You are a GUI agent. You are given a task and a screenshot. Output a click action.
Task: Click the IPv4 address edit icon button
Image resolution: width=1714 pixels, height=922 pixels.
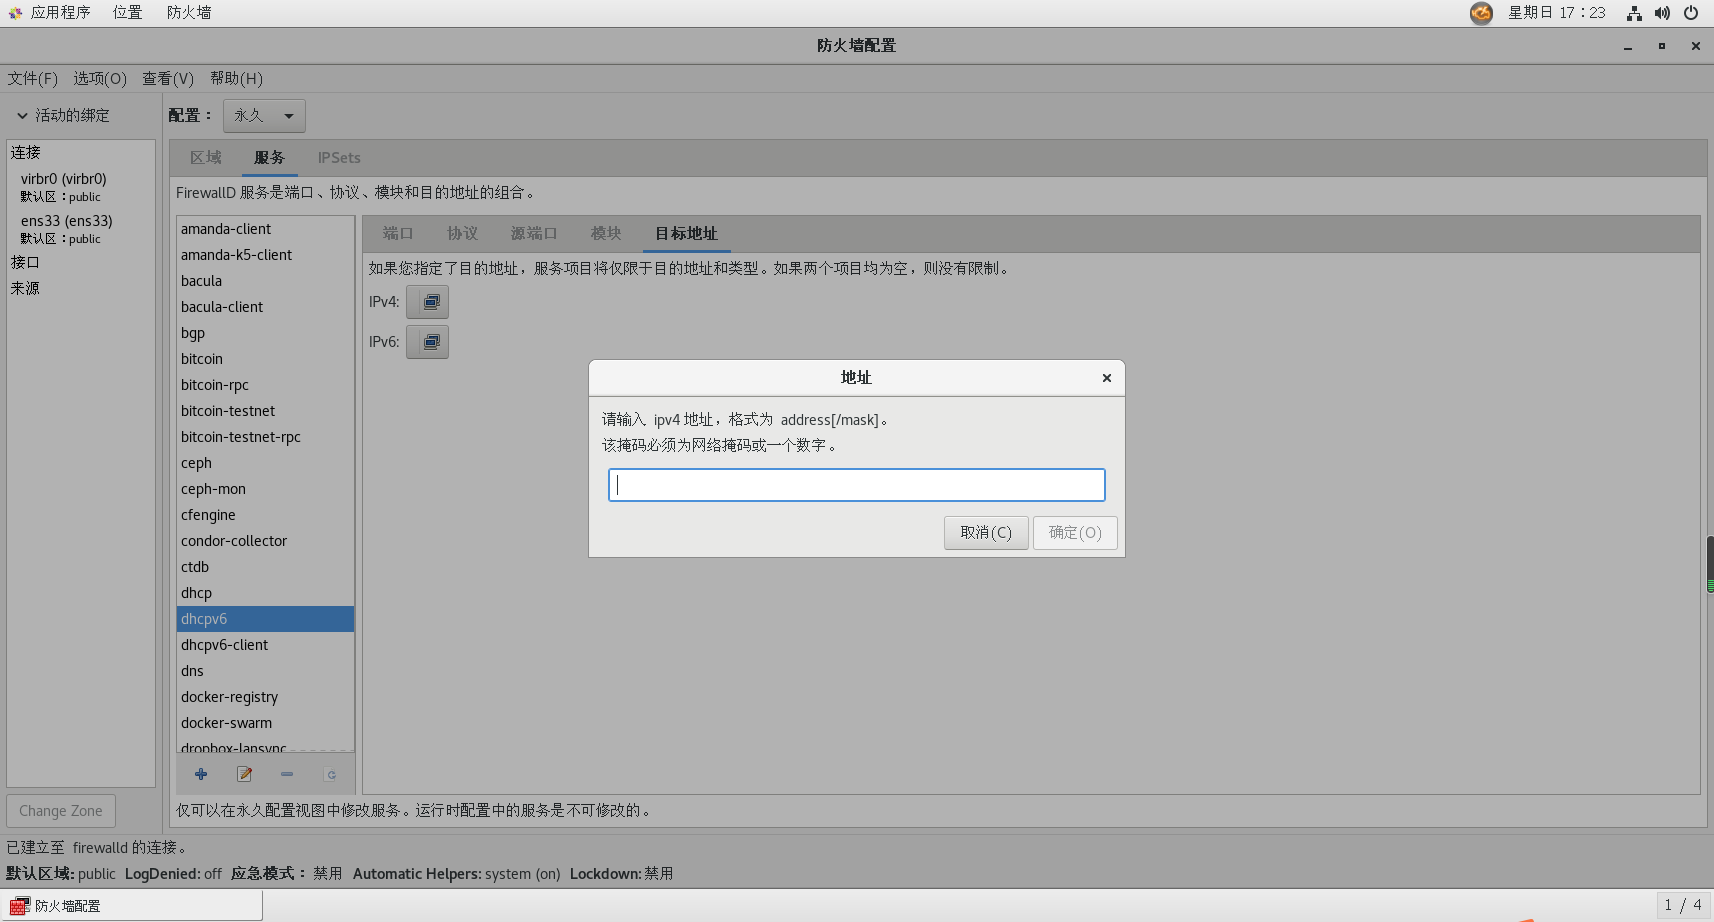click(x=427, y=302)
